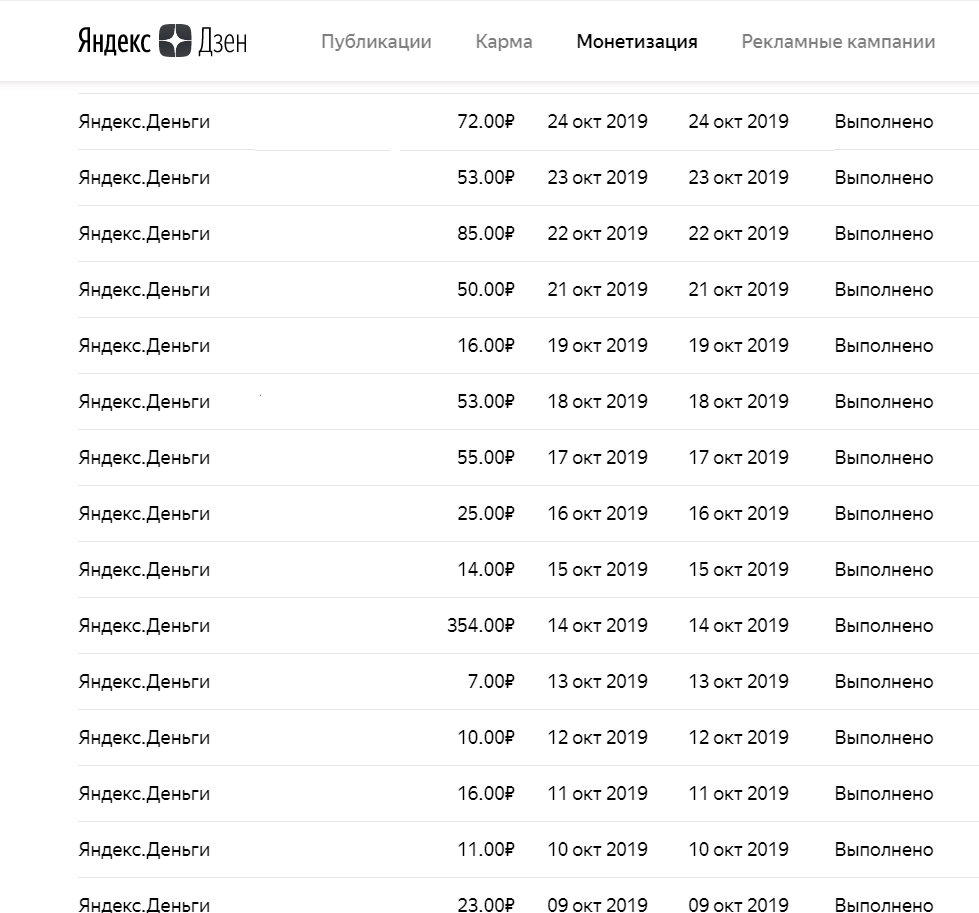Select the 72.00₽ payout row from 24 окт
The image size is (979, 913).
pos(528,122)
